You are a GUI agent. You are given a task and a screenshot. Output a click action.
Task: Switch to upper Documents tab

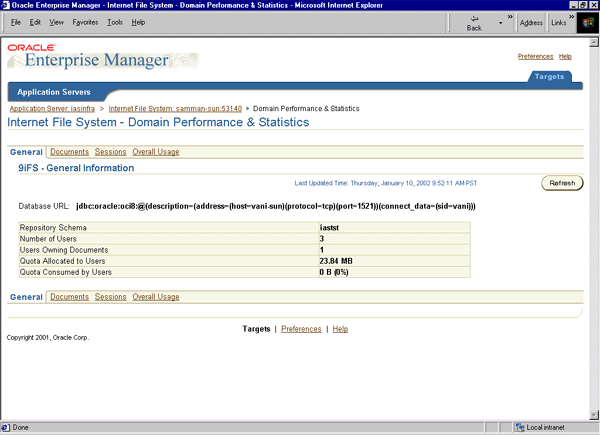pyautogui.click(x=69, y=152)
